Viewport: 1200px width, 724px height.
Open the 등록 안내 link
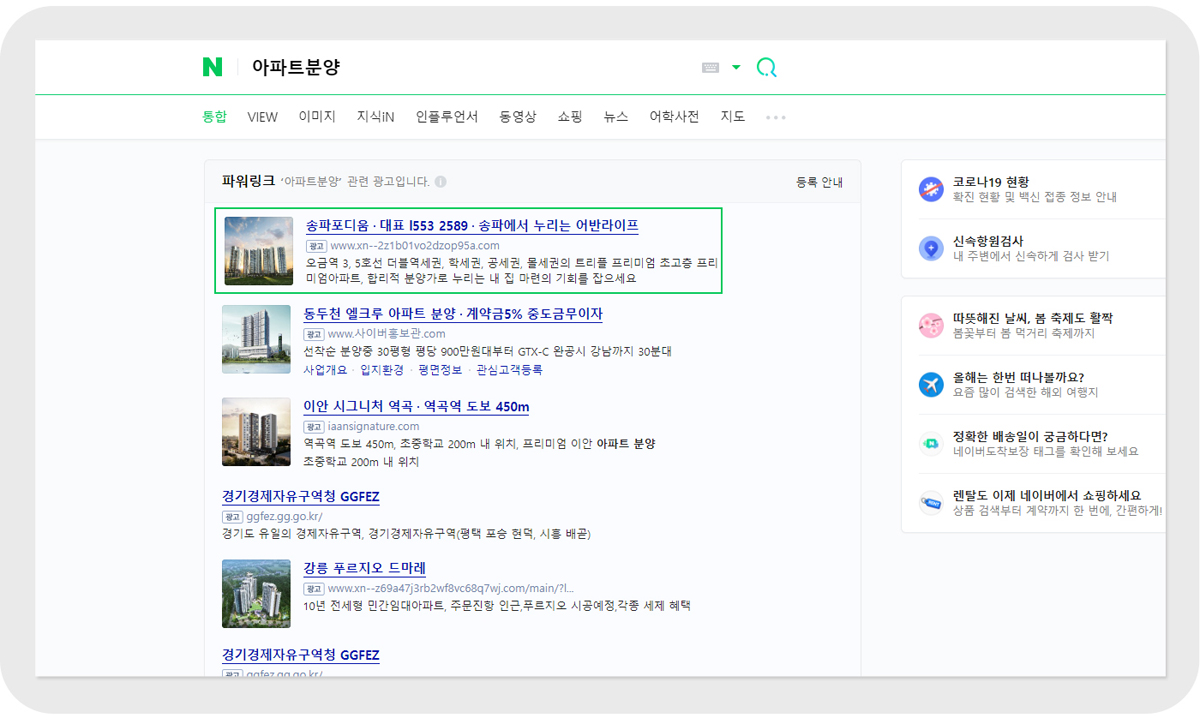[819, 182]
